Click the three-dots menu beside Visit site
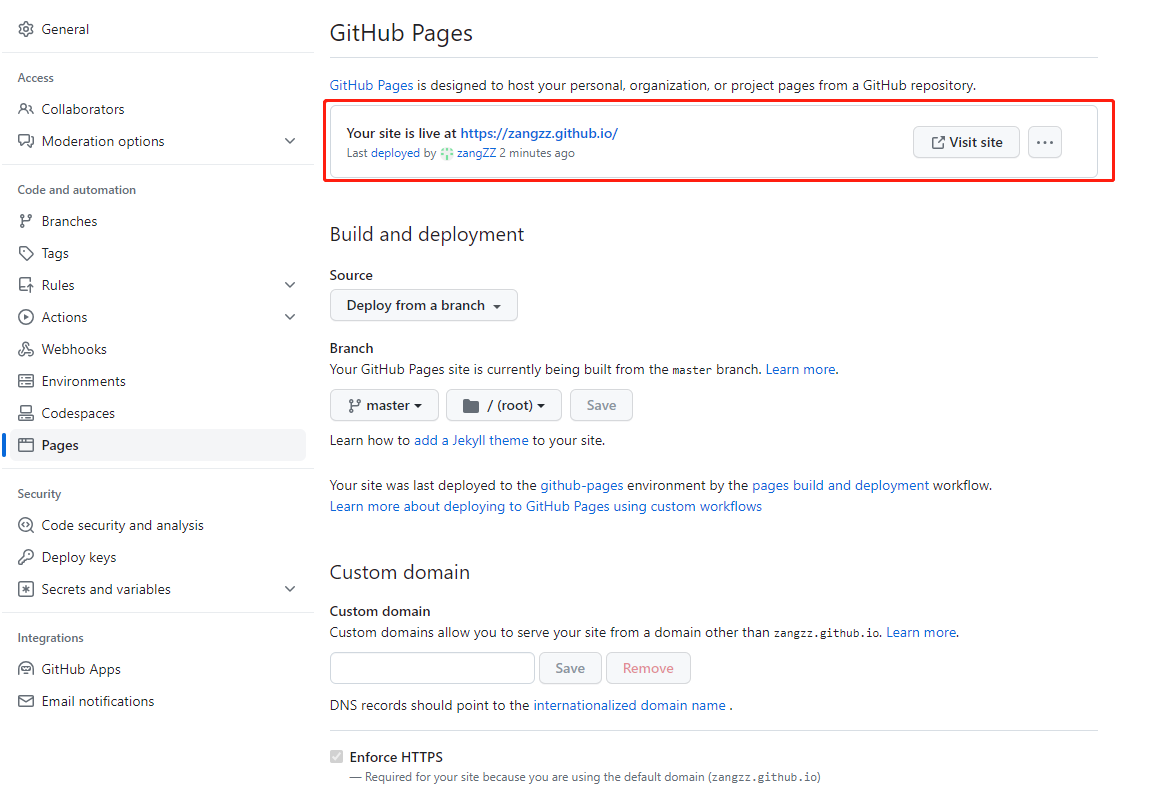 tap(1044, 142)
